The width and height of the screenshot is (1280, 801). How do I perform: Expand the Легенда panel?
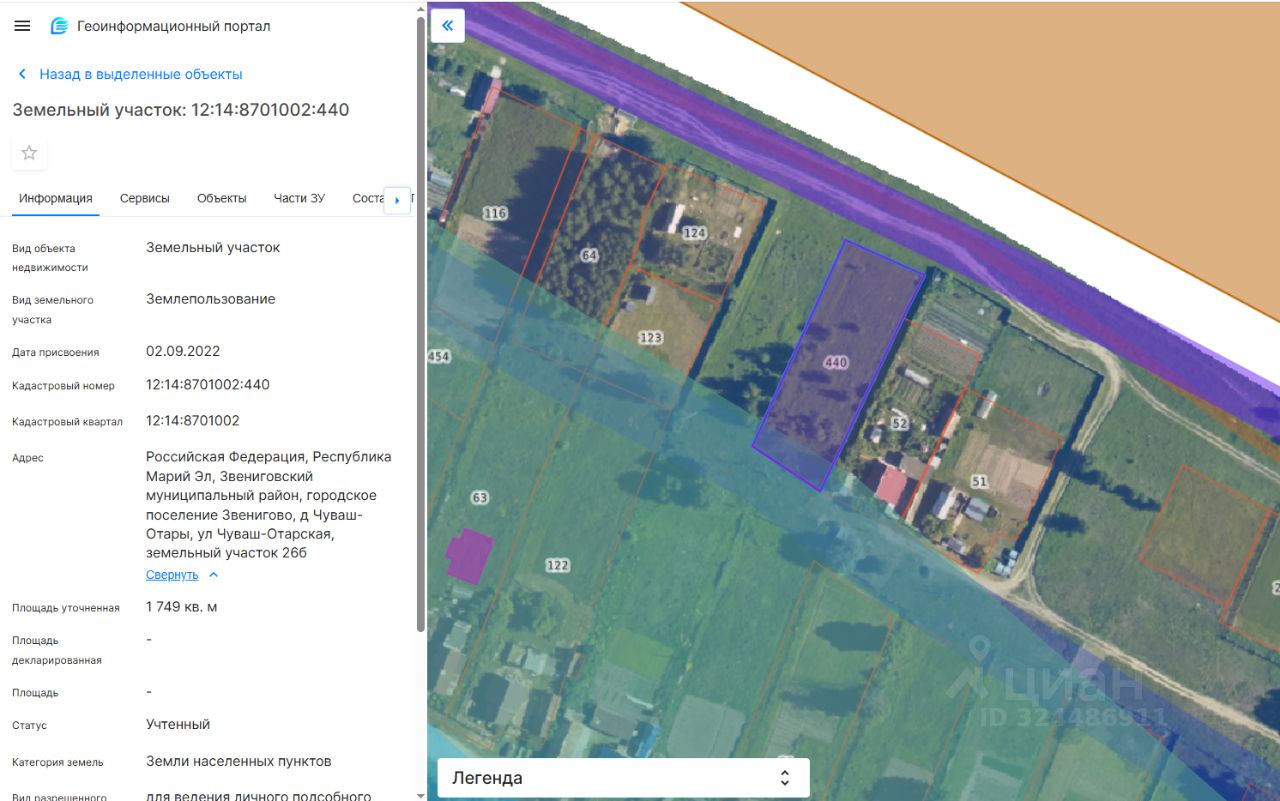pyautogui.click(x=623, y=778)
